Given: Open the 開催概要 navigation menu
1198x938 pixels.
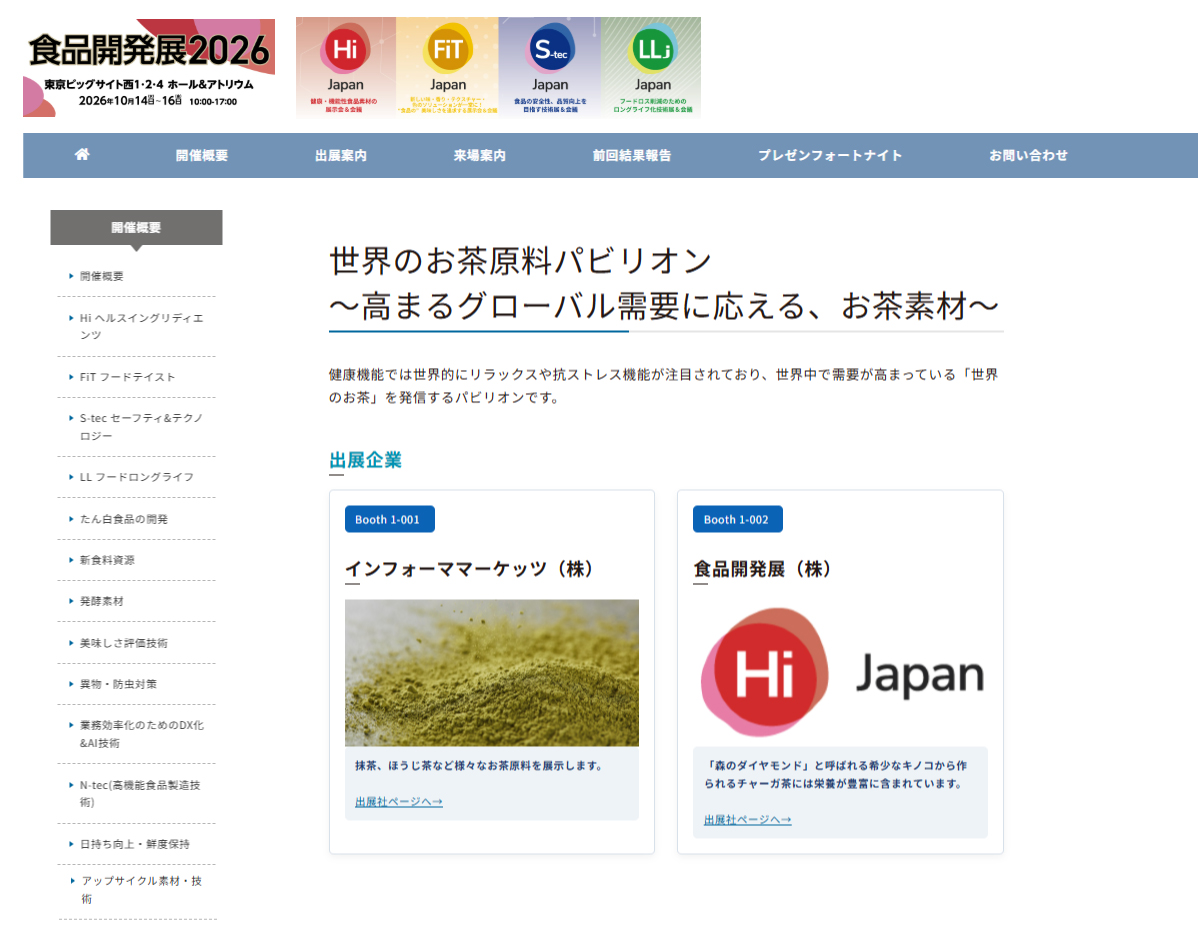Looking at the screenshot, I should point(202,155).
